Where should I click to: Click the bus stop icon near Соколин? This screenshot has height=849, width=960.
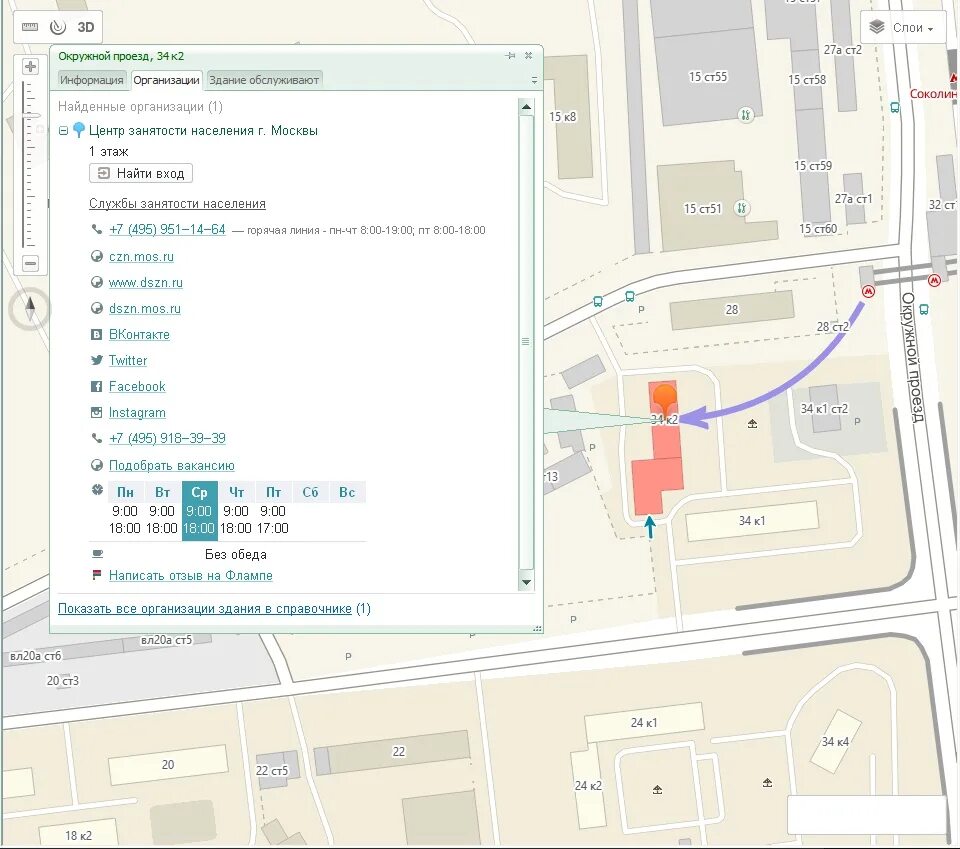tap(894, 108)
